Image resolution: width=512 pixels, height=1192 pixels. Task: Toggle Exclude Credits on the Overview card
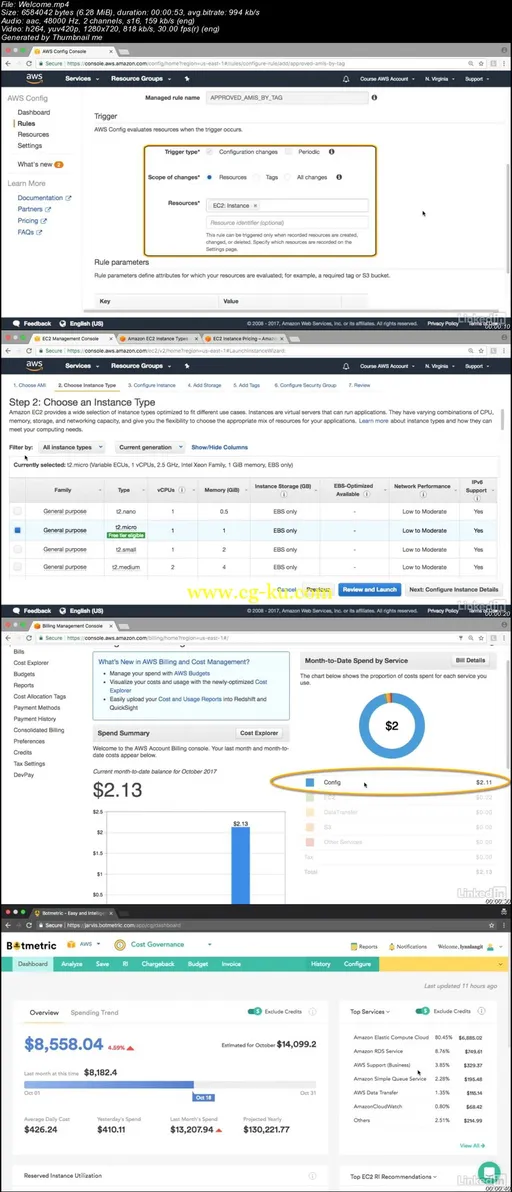click(256, 1012)
